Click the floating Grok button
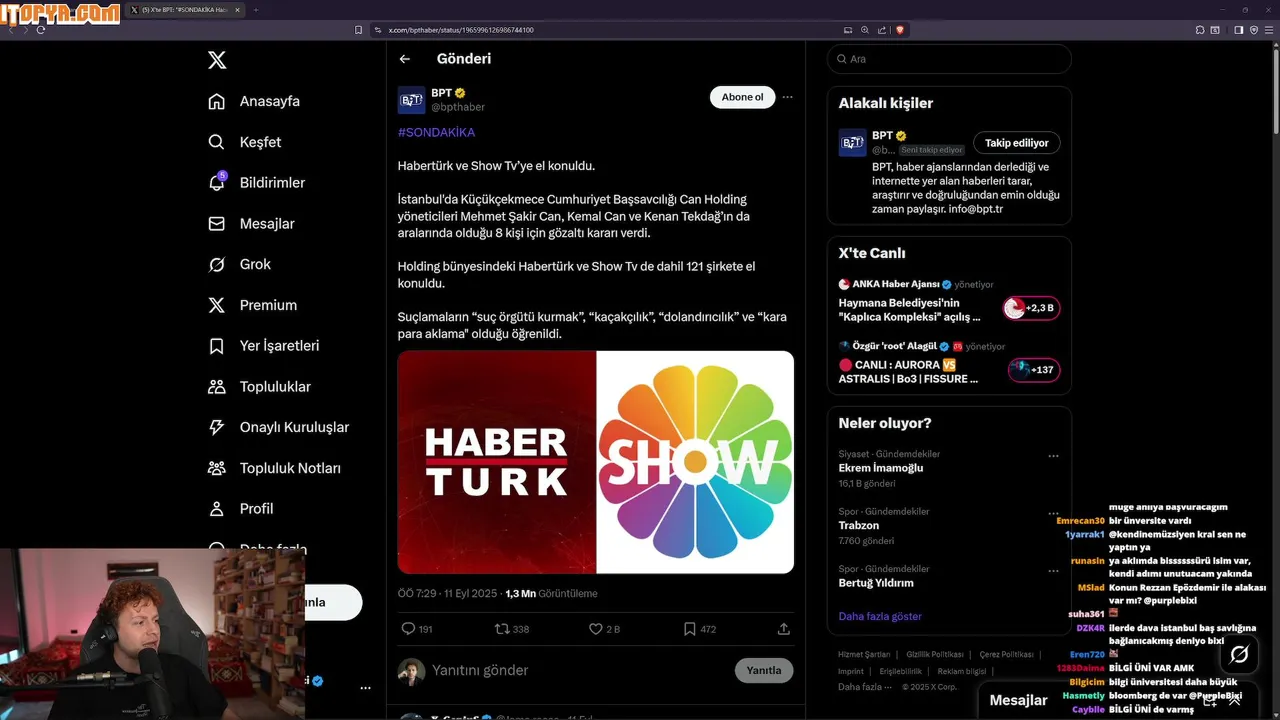Image resolution: width=1280 pixels, height=720 pixels. [1239, 655]
